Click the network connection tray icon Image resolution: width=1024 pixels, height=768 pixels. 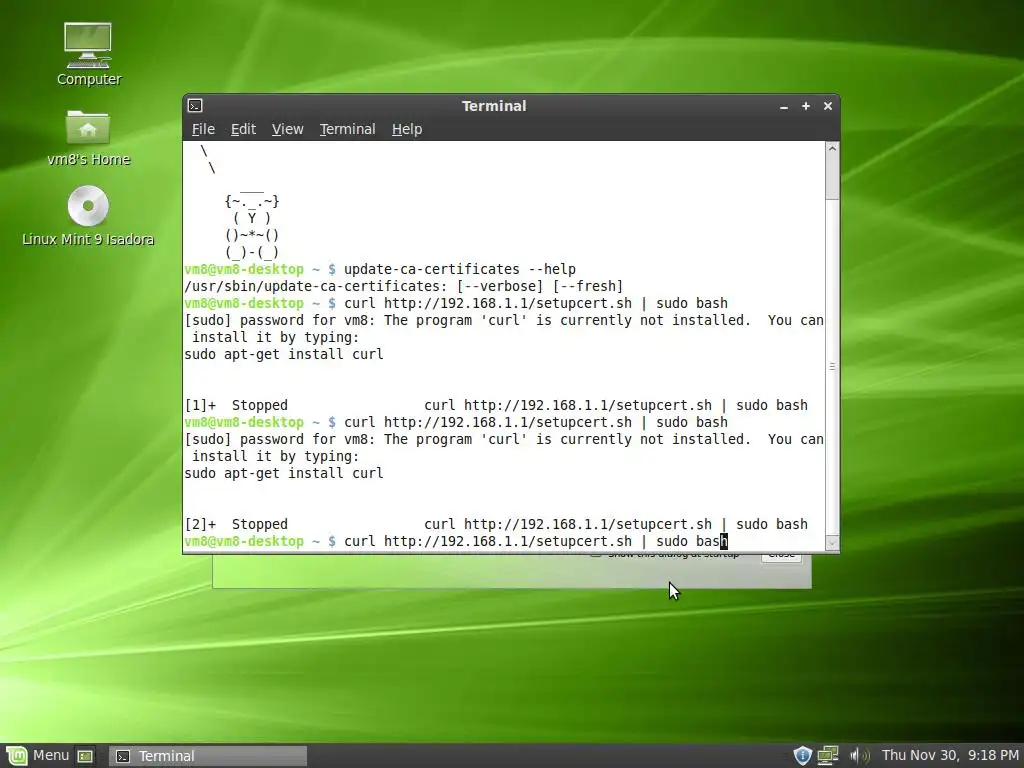828,756
